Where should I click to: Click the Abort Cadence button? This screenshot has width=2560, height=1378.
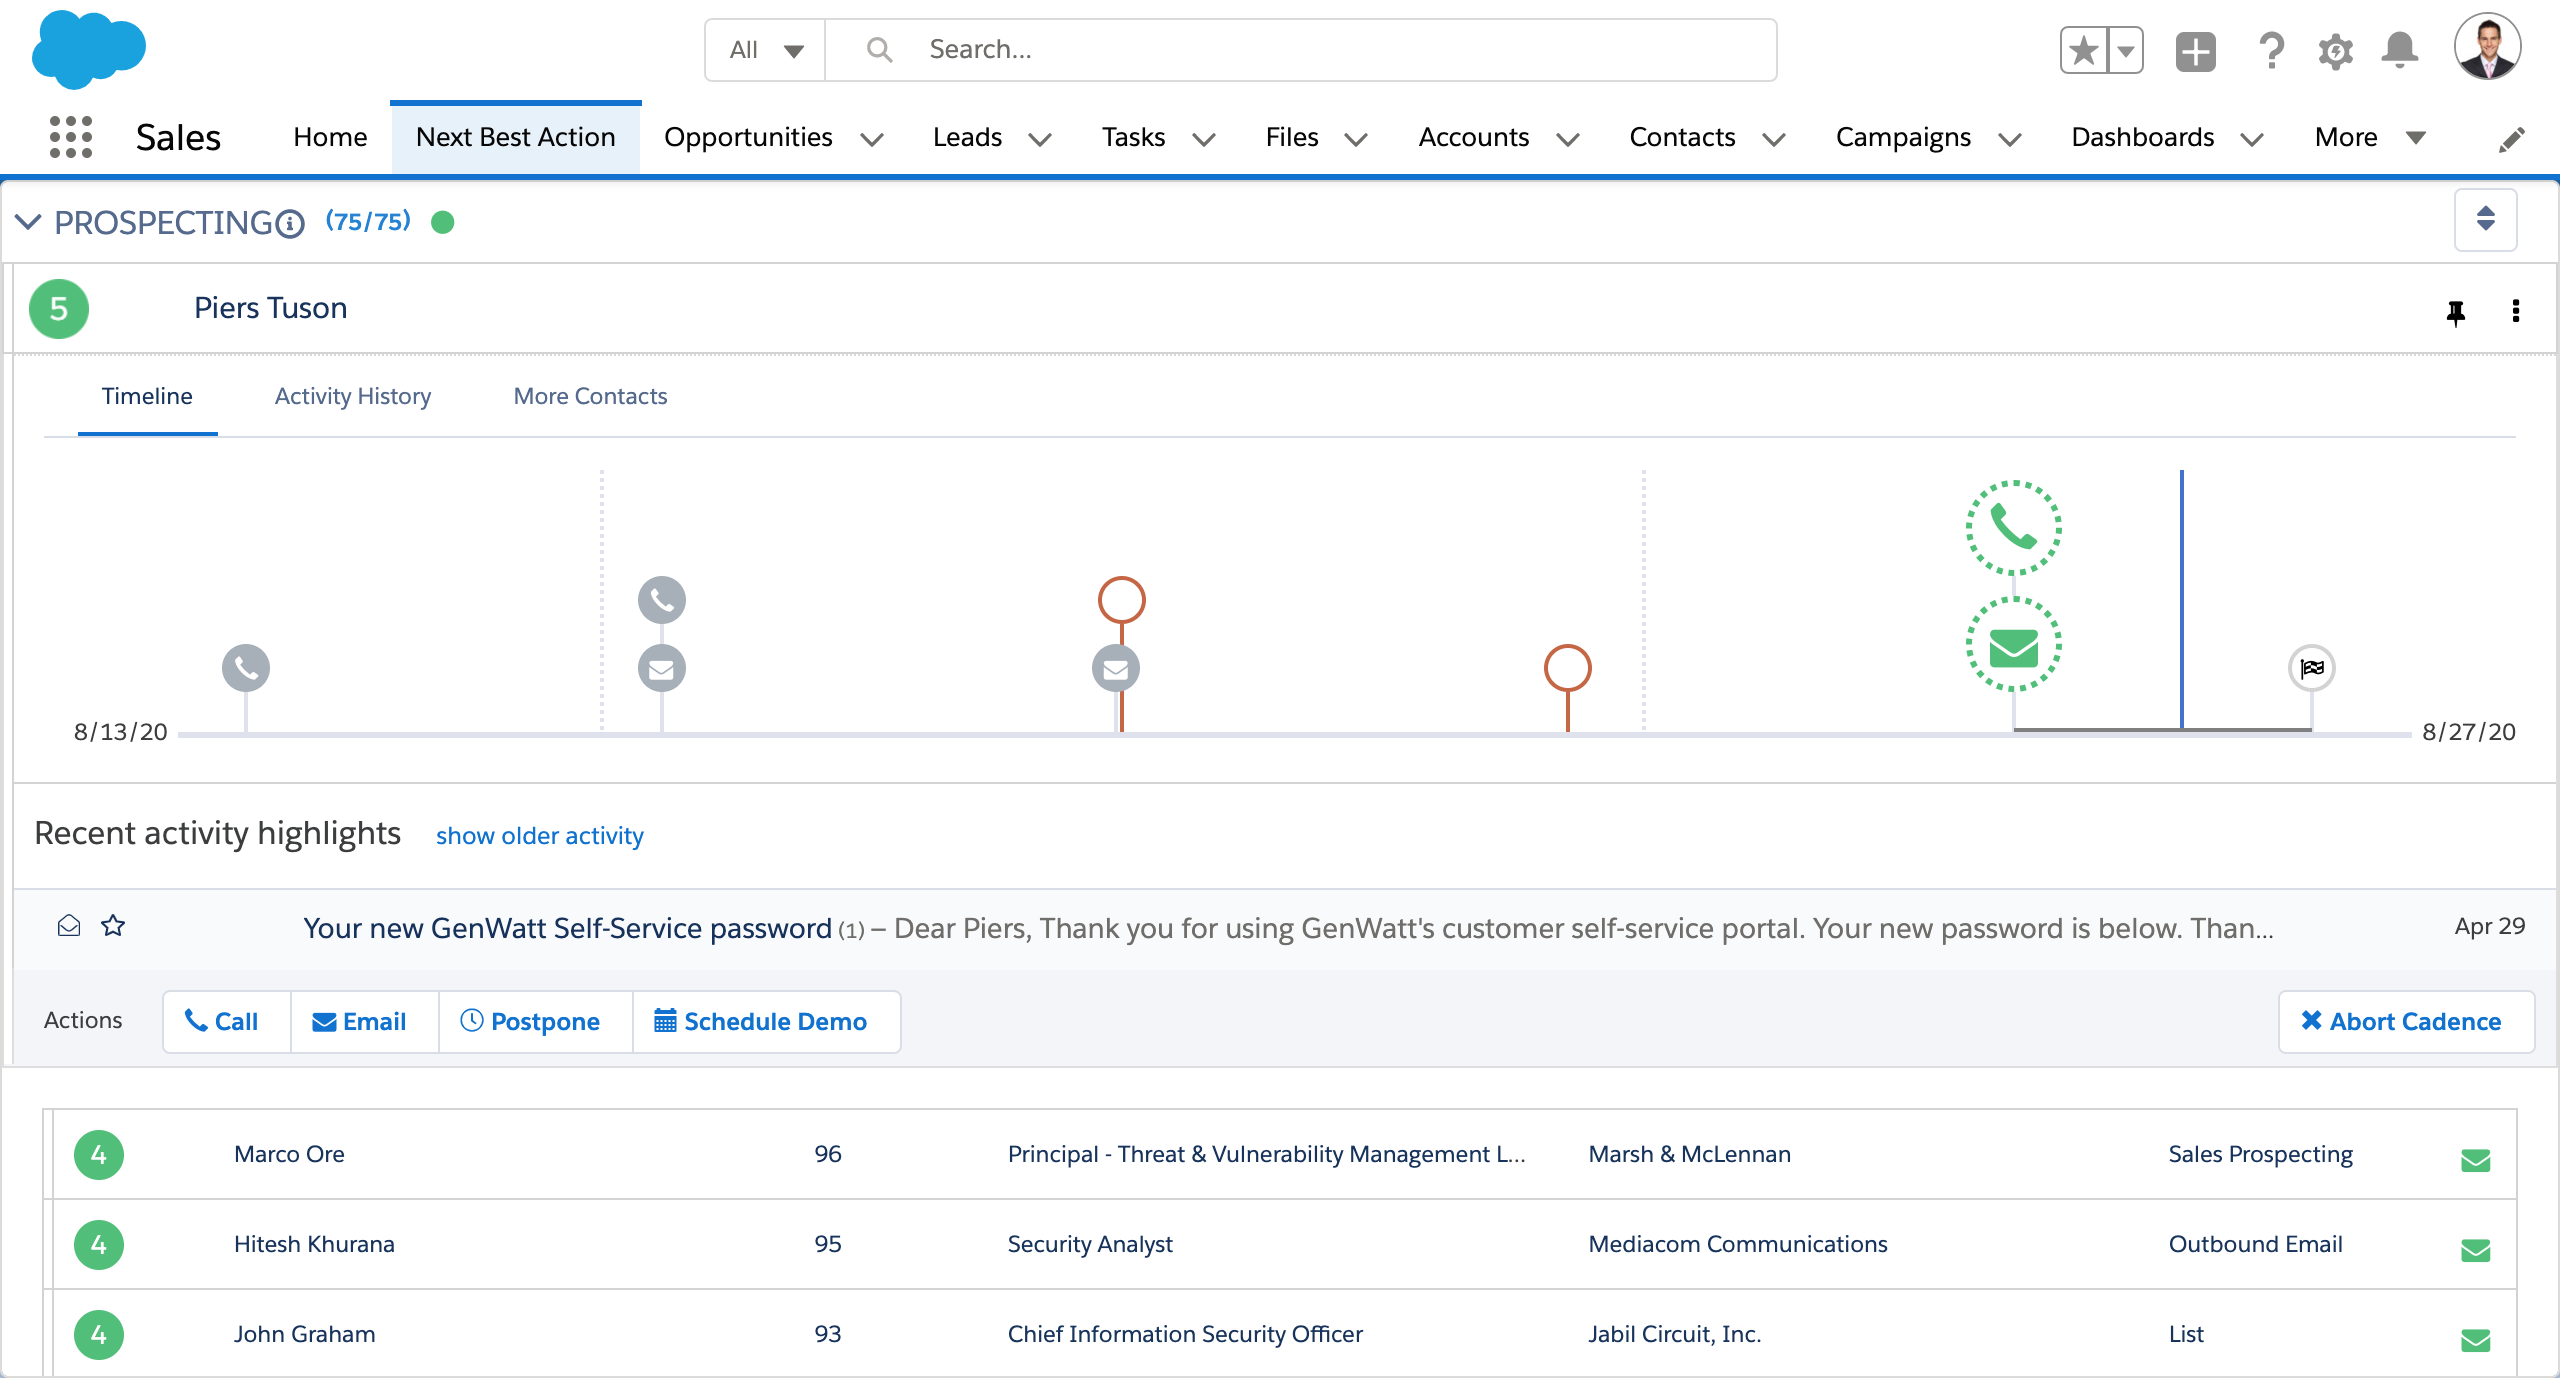tap(2406, 1021)
